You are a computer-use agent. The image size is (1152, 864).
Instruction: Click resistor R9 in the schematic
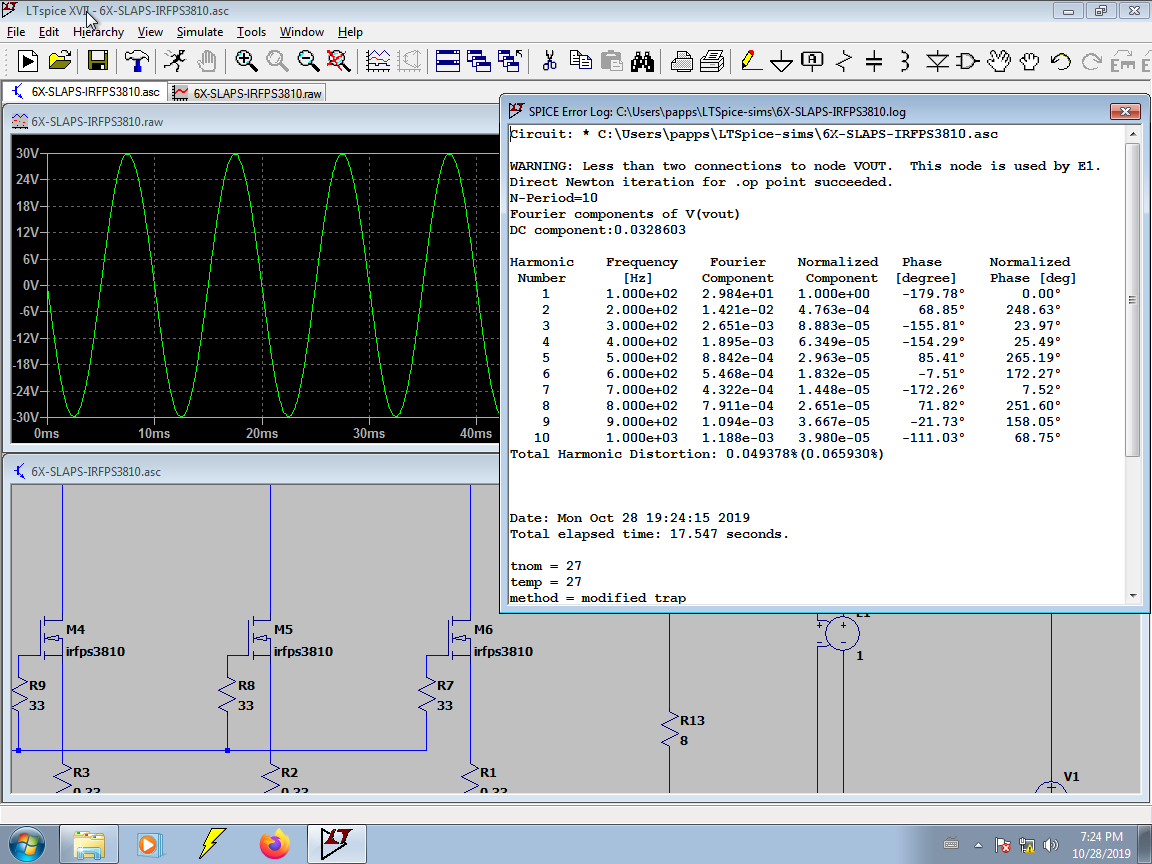coord(20,695)
